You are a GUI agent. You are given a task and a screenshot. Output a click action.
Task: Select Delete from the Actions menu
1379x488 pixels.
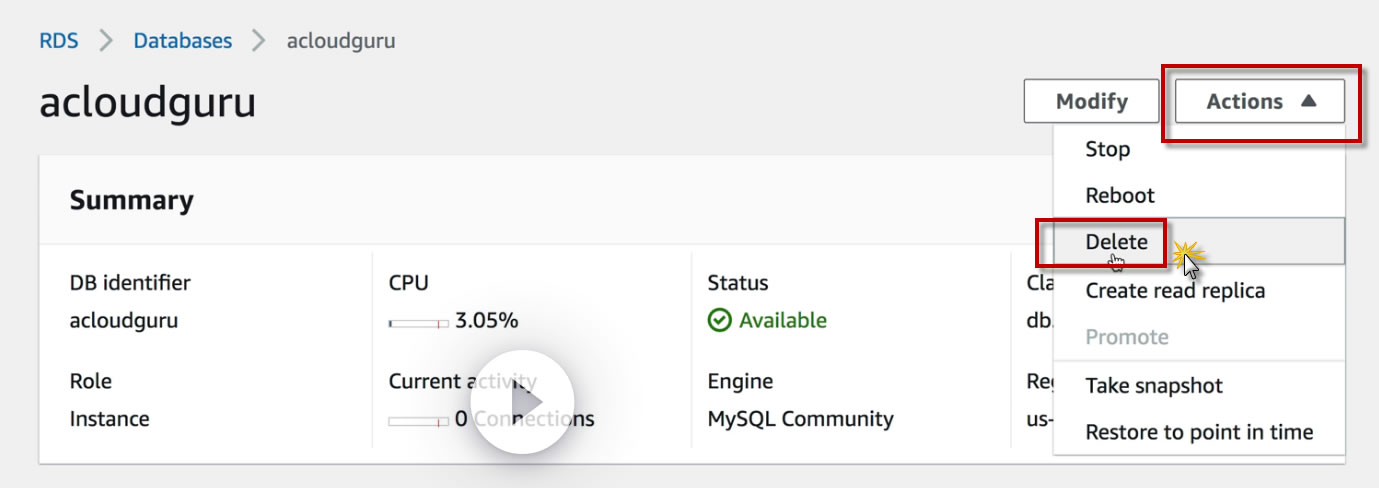pos(1116,242)
